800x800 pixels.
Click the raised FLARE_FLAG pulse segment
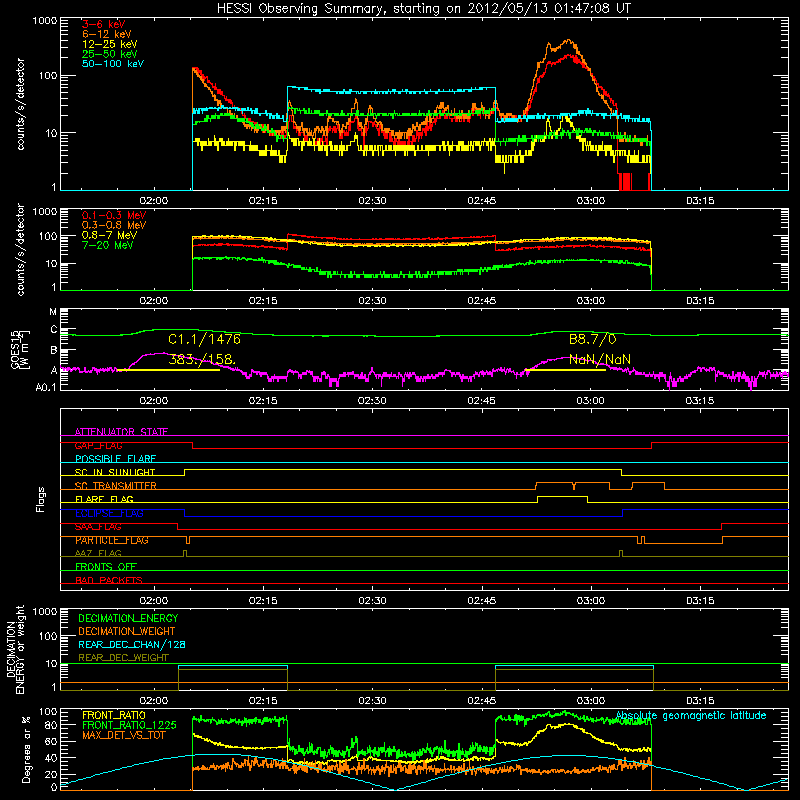(562, 496)
